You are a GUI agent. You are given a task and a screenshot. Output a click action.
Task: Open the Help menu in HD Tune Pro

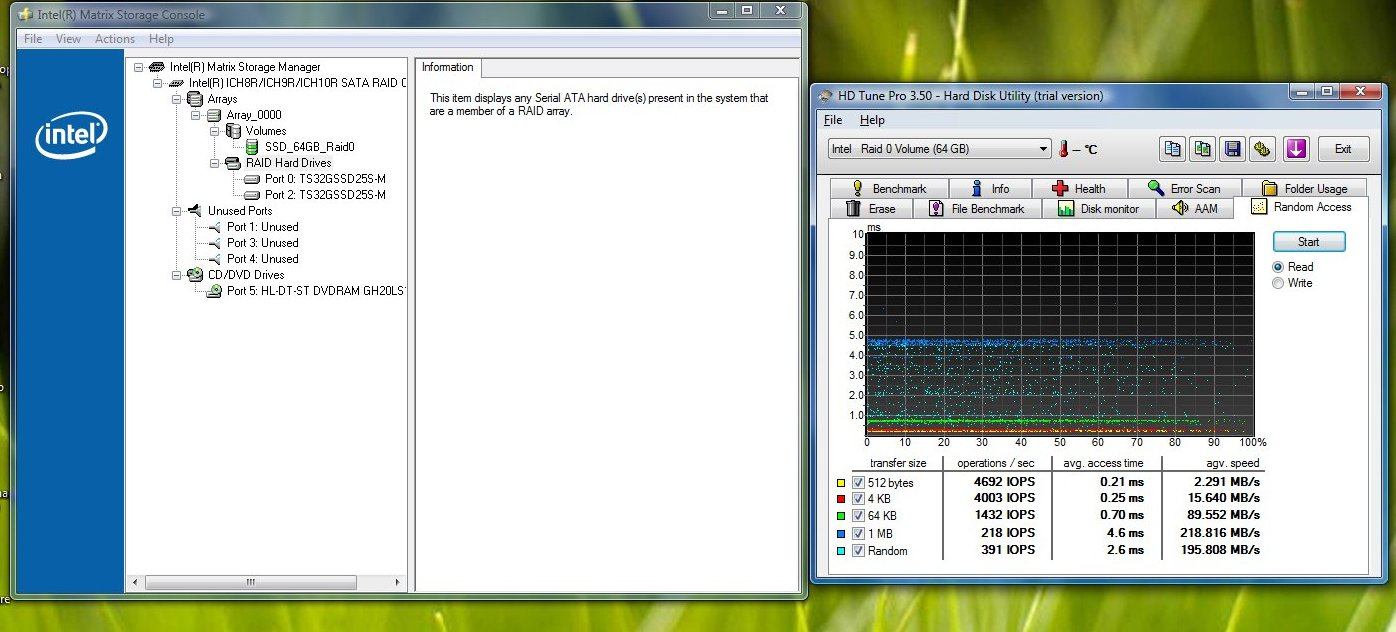(x=872, y=120)
